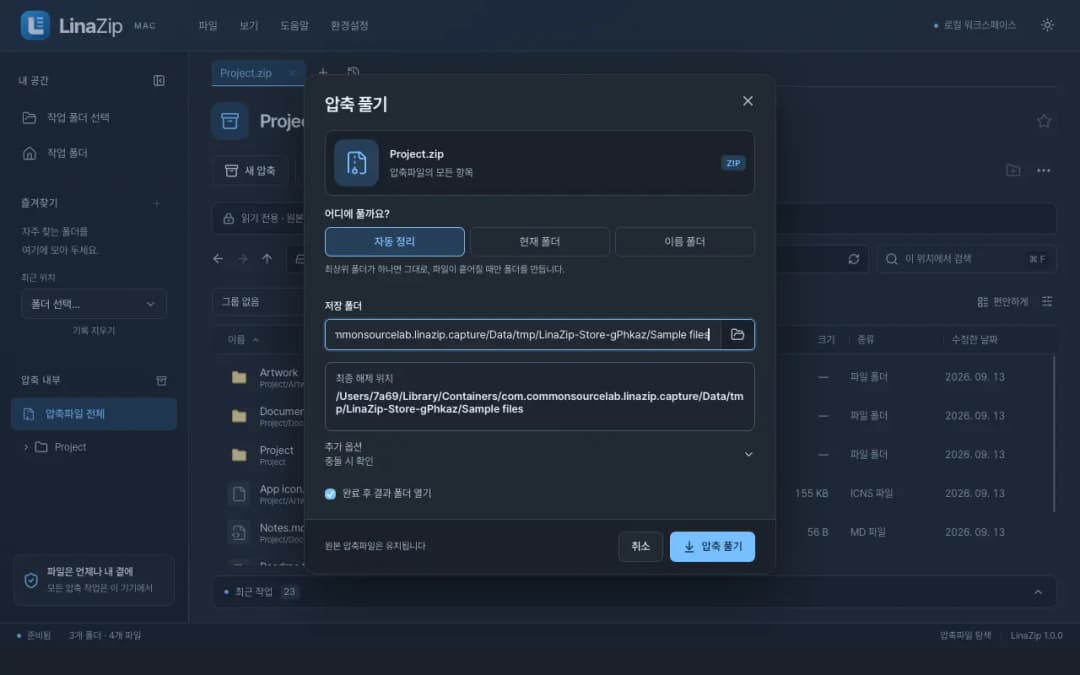Click 로컬 워크스페이스 indicator
Viewport: 1080px width, 675px height.
coord(974,25)
